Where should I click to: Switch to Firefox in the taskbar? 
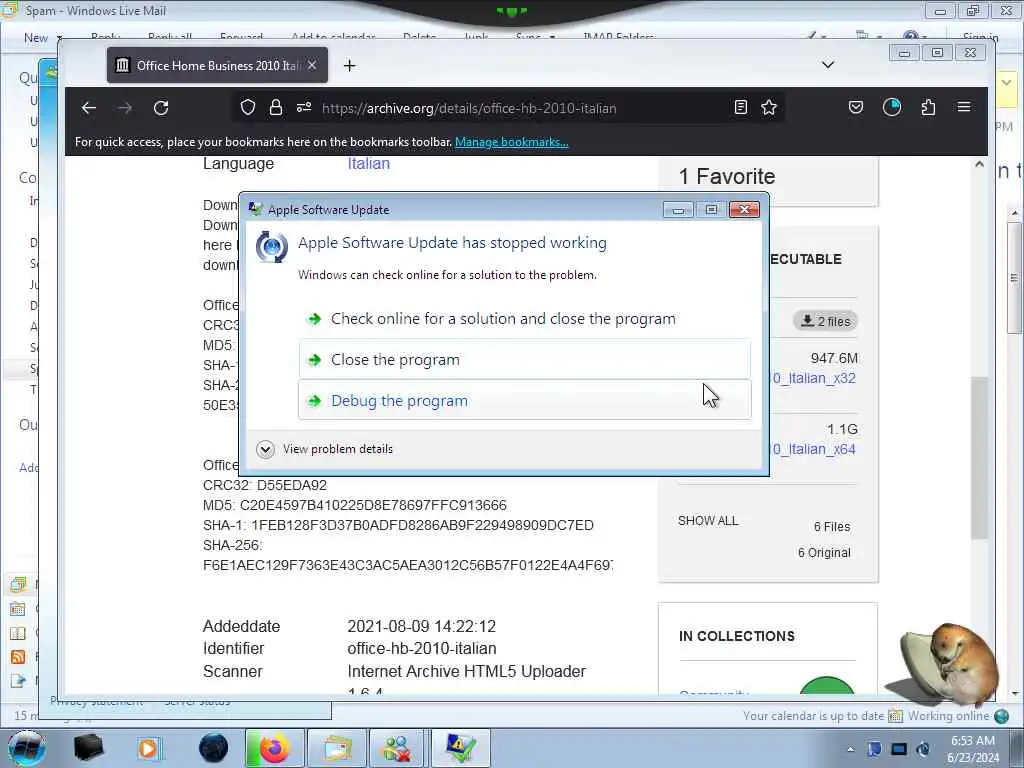click(274, 748)
